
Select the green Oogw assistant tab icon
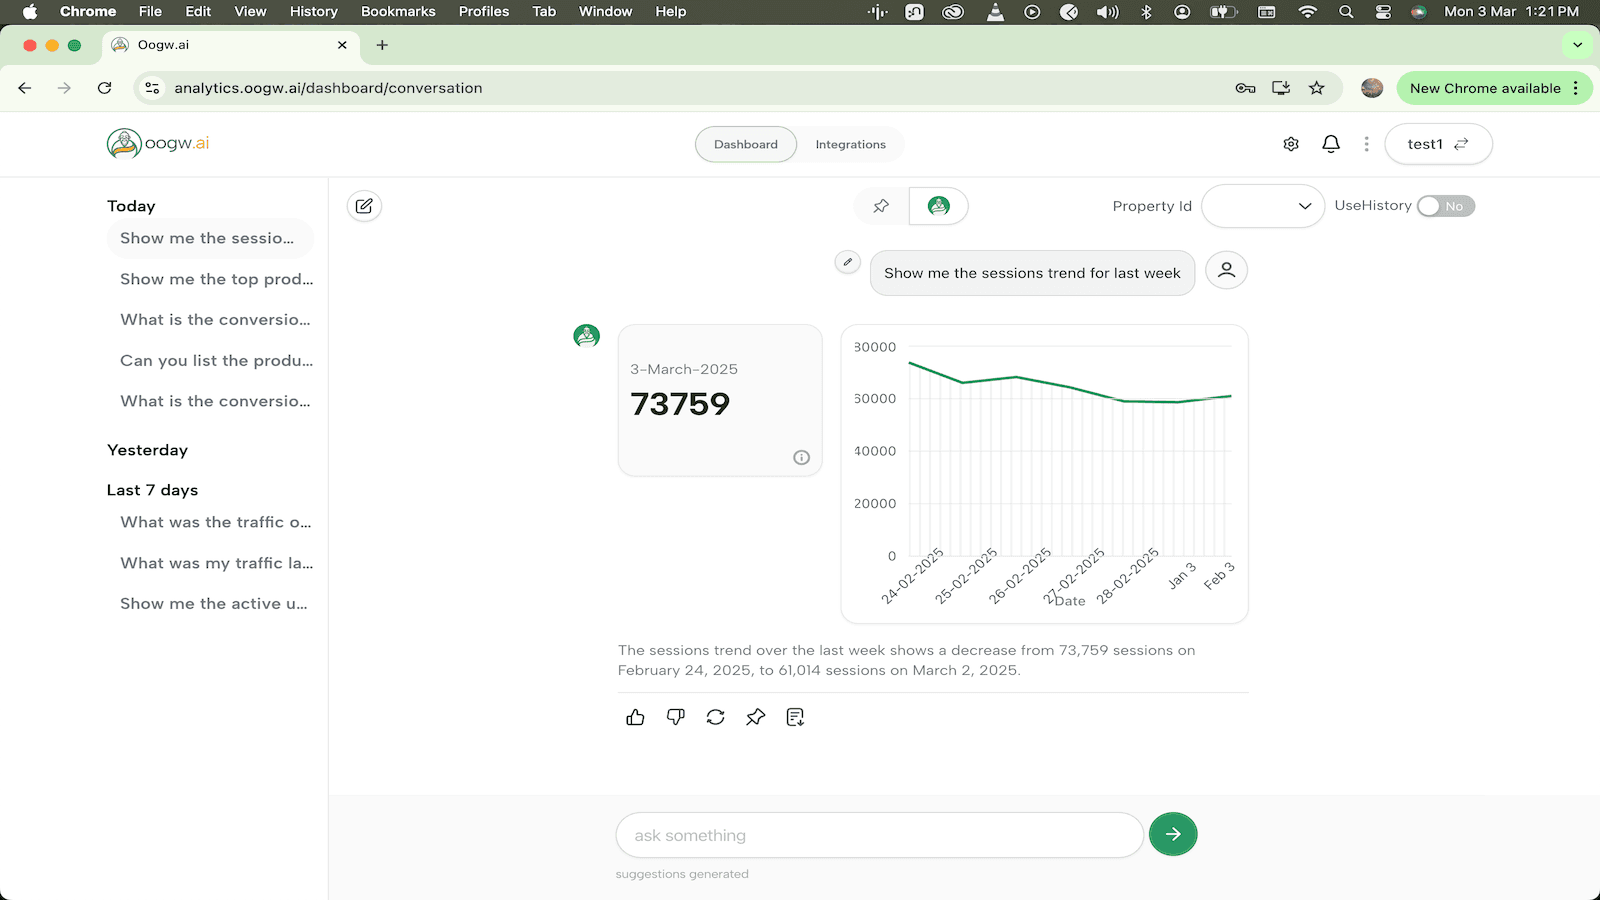(938, 206)
